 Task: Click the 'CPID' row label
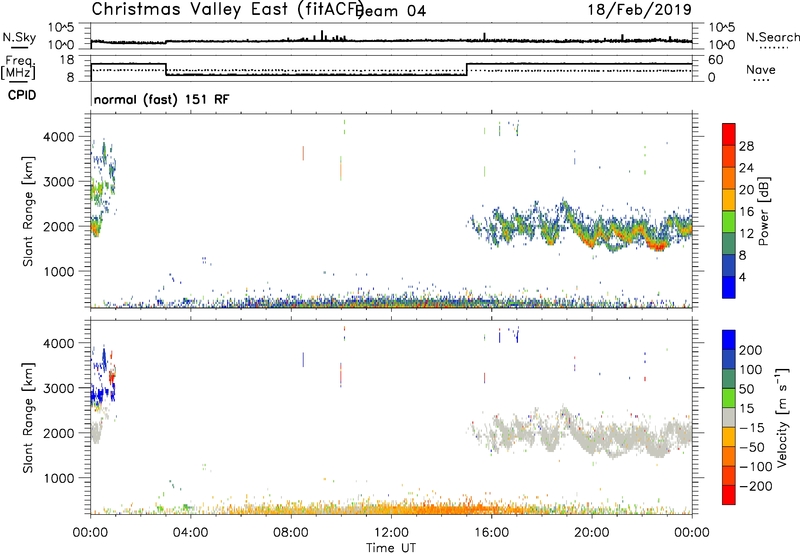point(22,95)
